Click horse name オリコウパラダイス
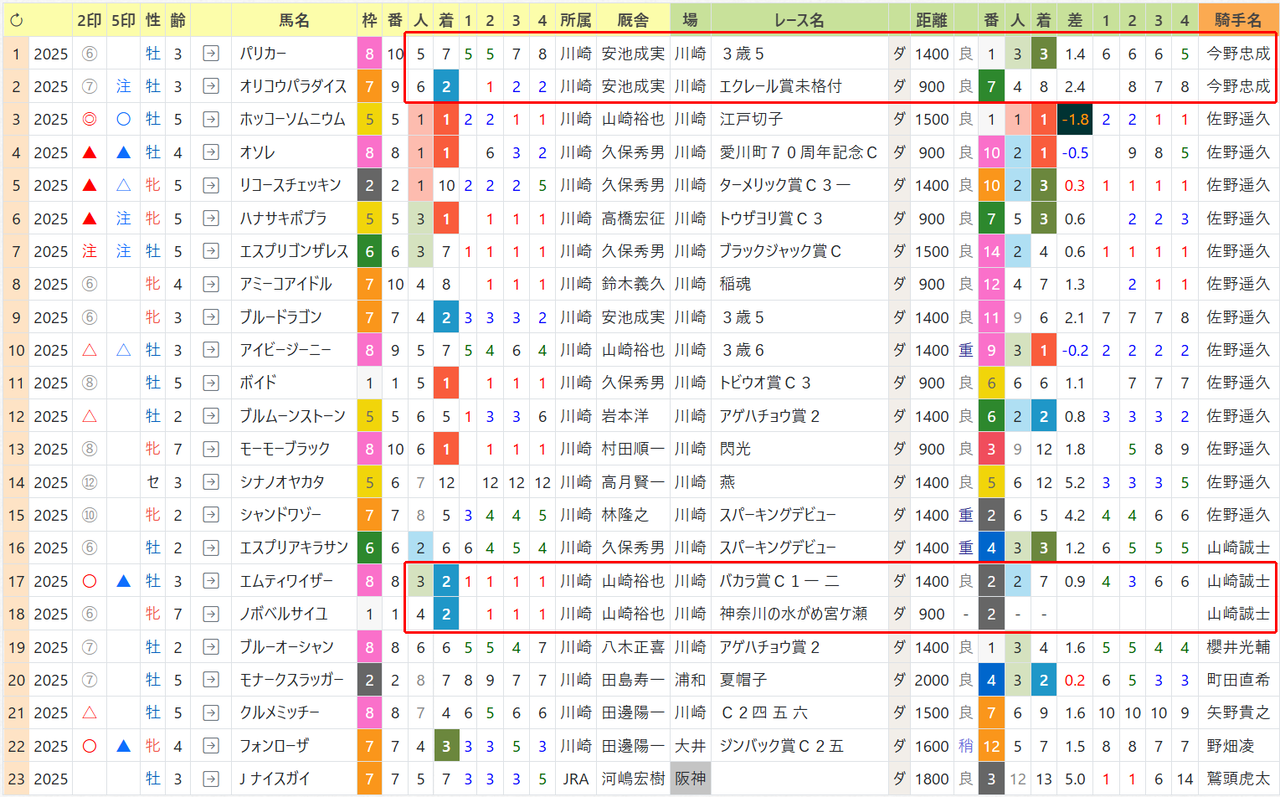Screen dimensions: 1280x797 [294, 87]
